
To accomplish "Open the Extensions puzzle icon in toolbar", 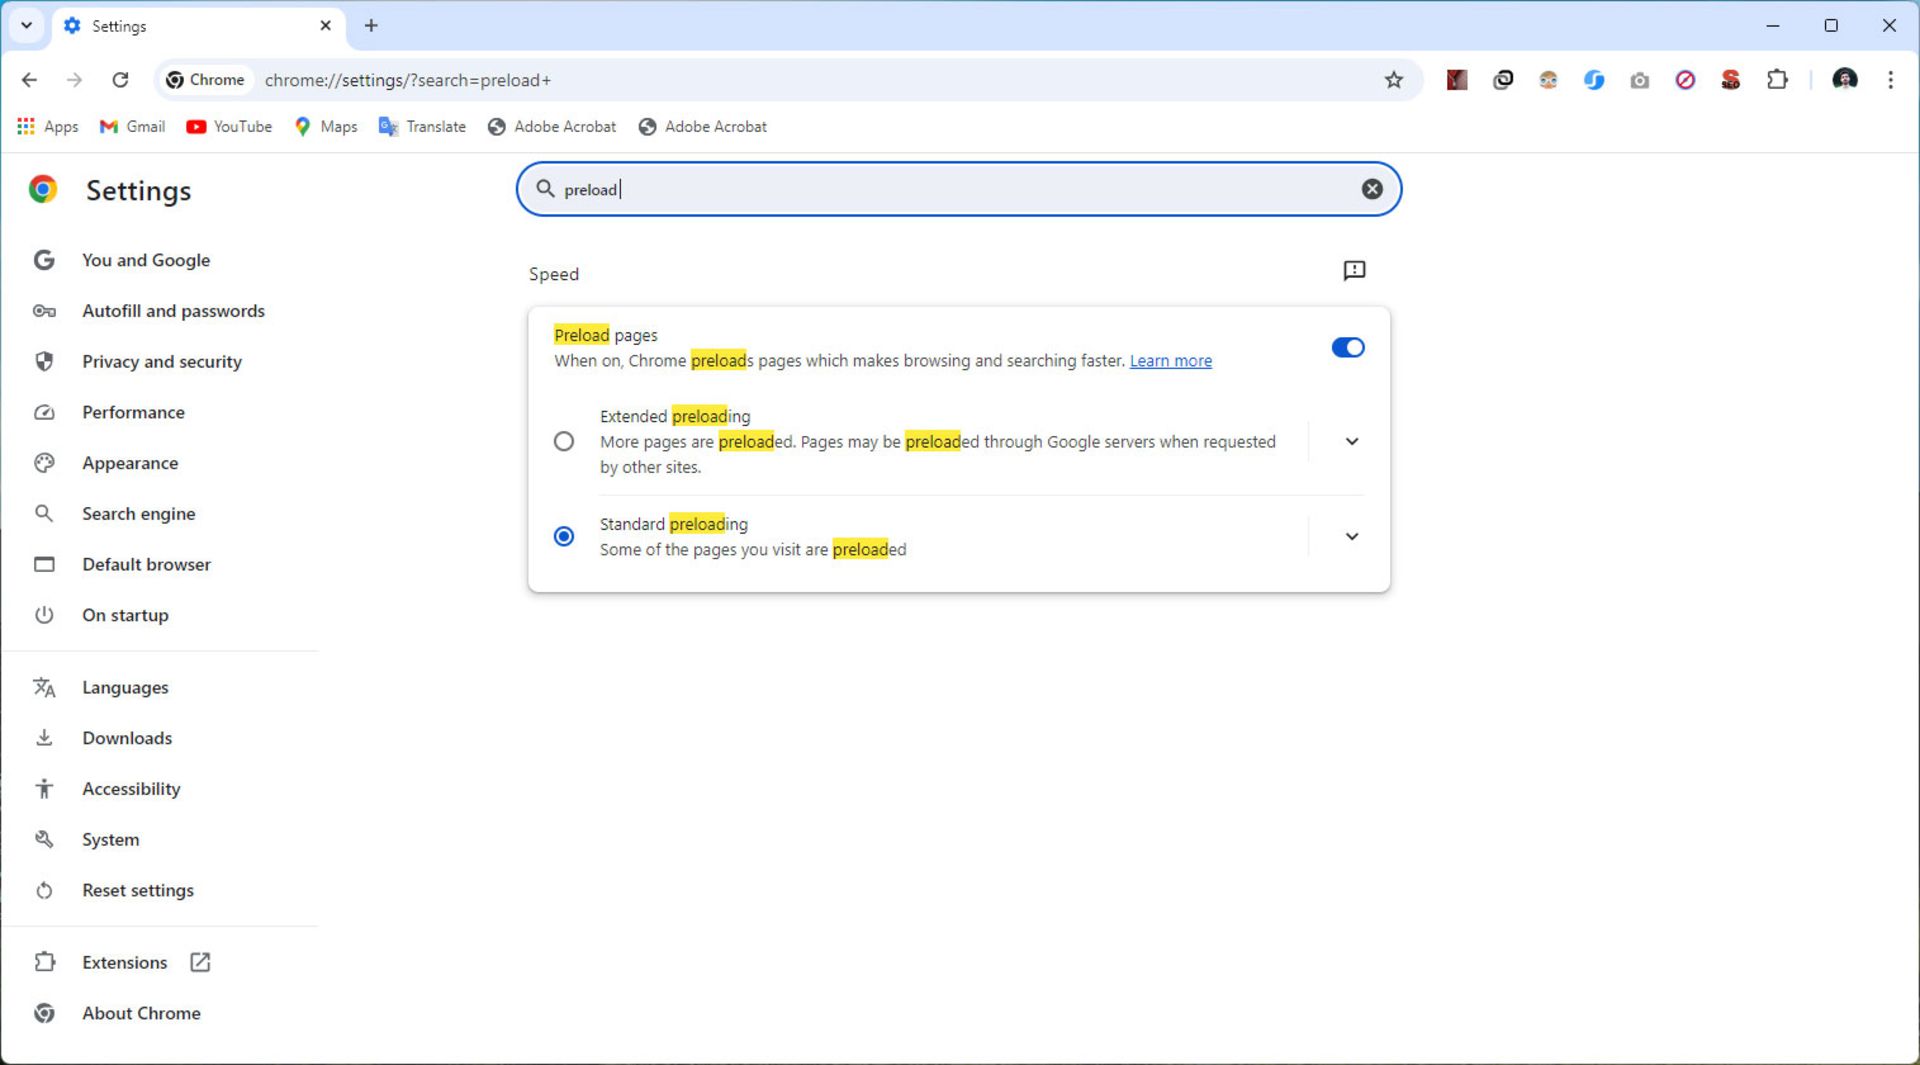I will (1777, 80).
